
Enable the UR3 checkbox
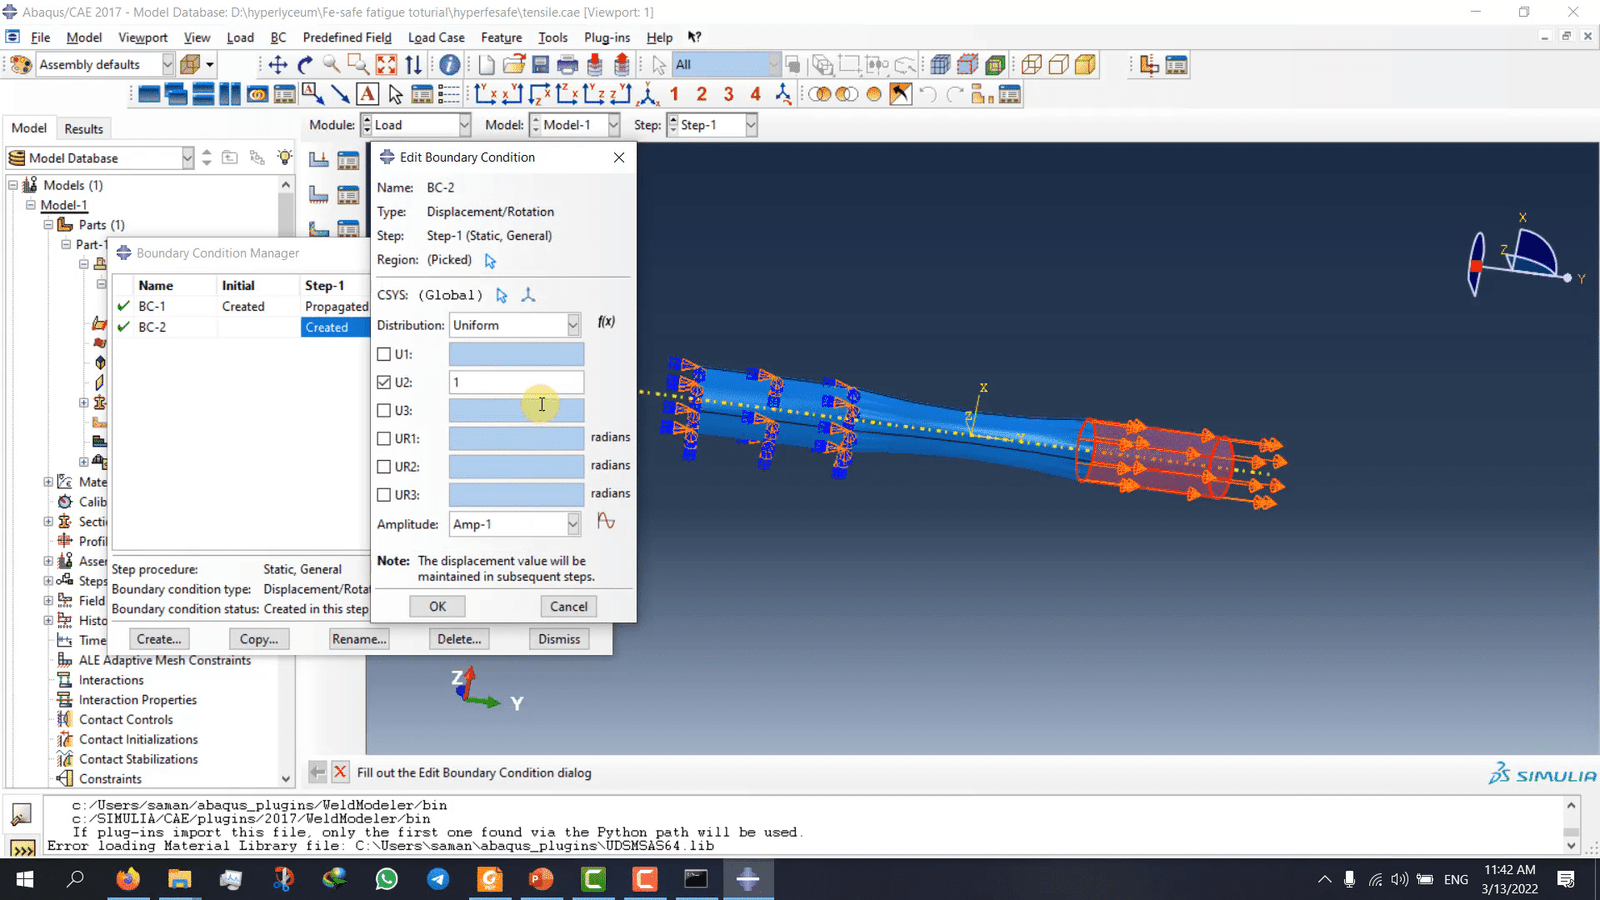point(384,494)
